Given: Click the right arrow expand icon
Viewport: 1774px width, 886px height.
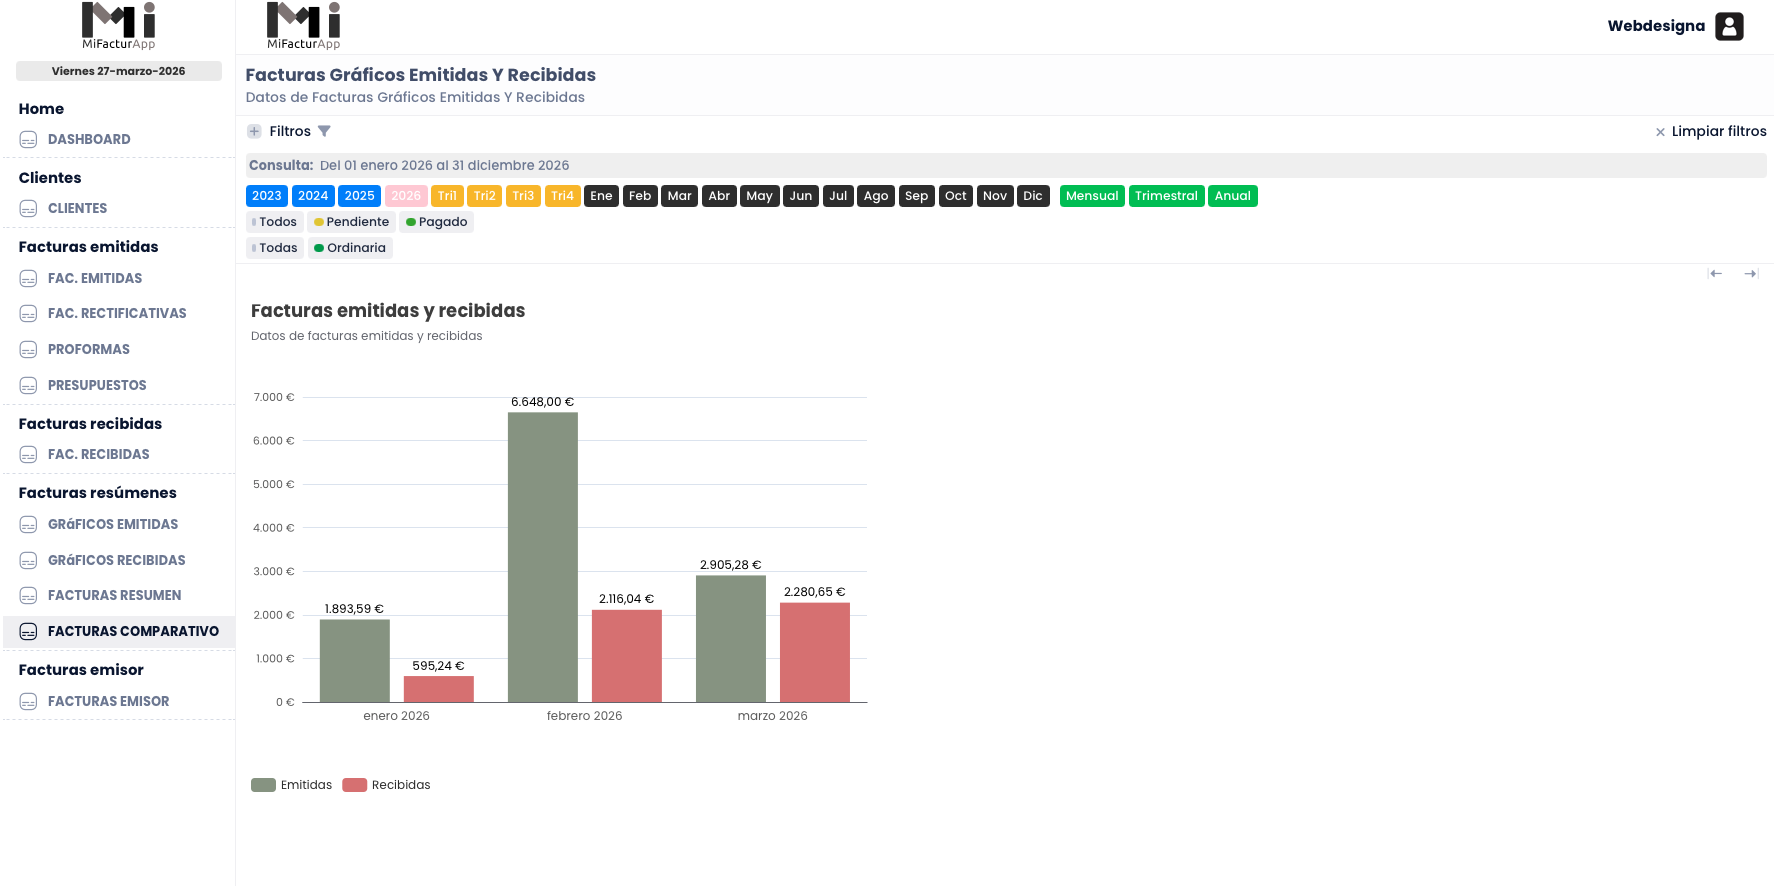Looking at the screenshot, I should (1751, 273).
